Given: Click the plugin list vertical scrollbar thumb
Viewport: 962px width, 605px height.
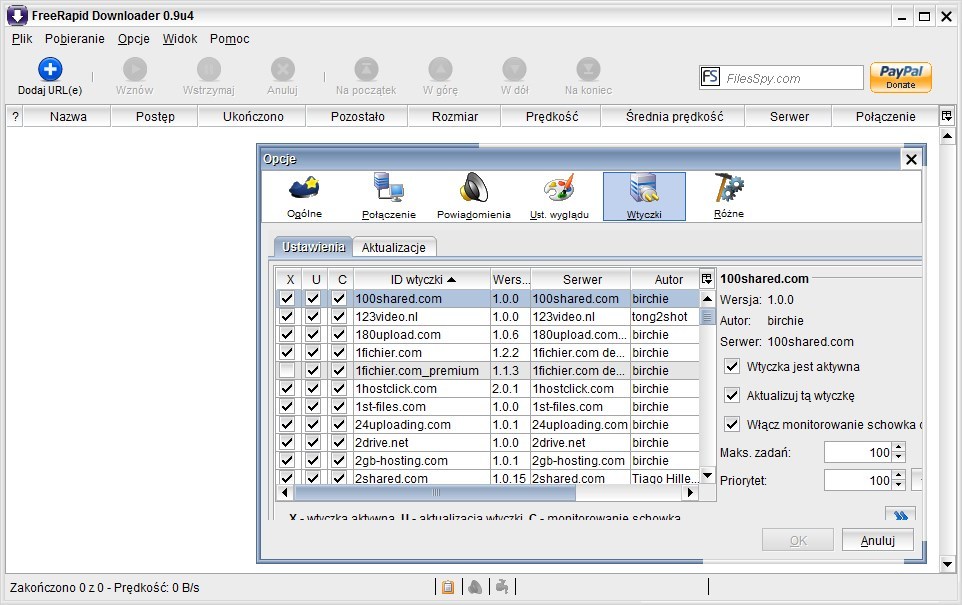Looking at the screenshot, I should coord(707,317).
